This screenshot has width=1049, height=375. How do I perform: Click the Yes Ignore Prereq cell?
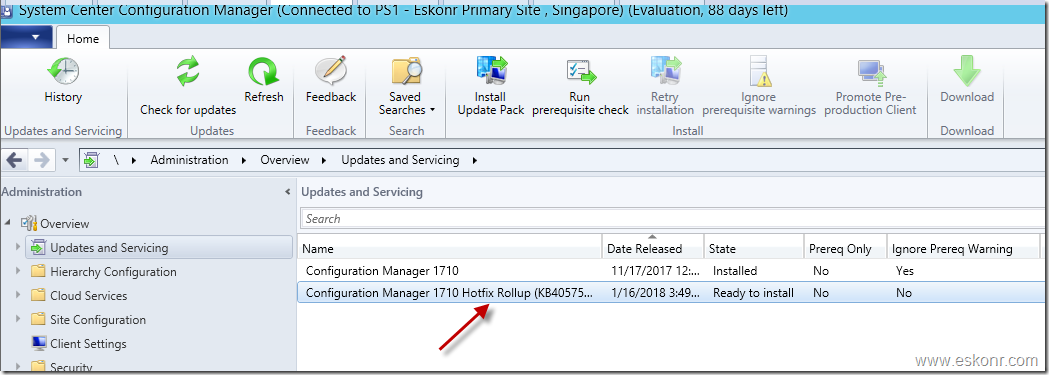click(x=904, y=271)
